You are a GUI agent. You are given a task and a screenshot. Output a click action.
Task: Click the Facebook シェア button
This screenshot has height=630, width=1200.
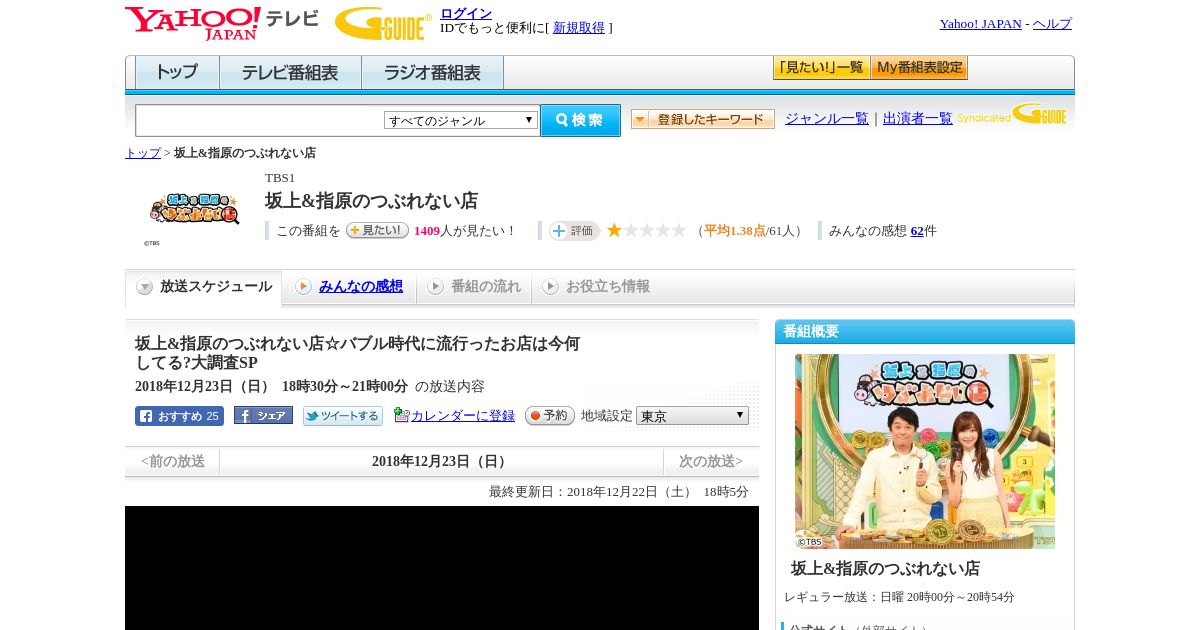click(263, 415)
